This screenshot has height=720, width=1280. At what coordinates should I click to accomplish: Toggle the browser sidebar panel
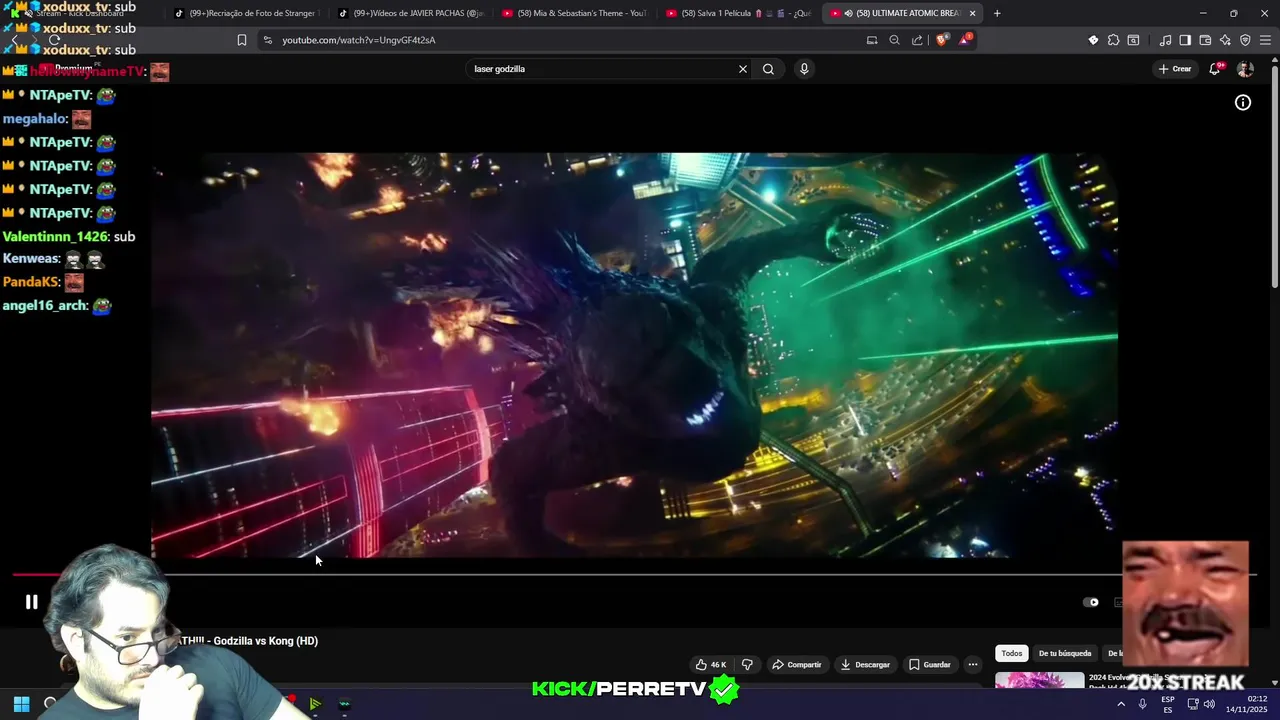[x=1185, y=40]
